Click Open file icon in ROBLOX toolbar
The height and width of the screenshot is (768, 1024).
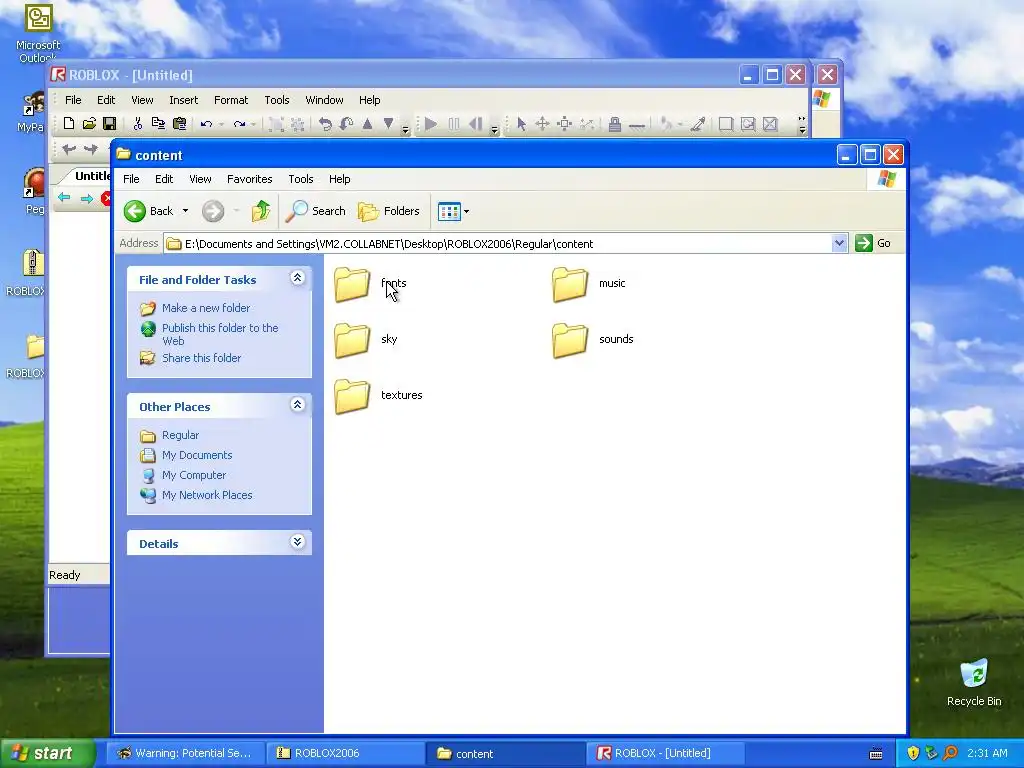89,123
